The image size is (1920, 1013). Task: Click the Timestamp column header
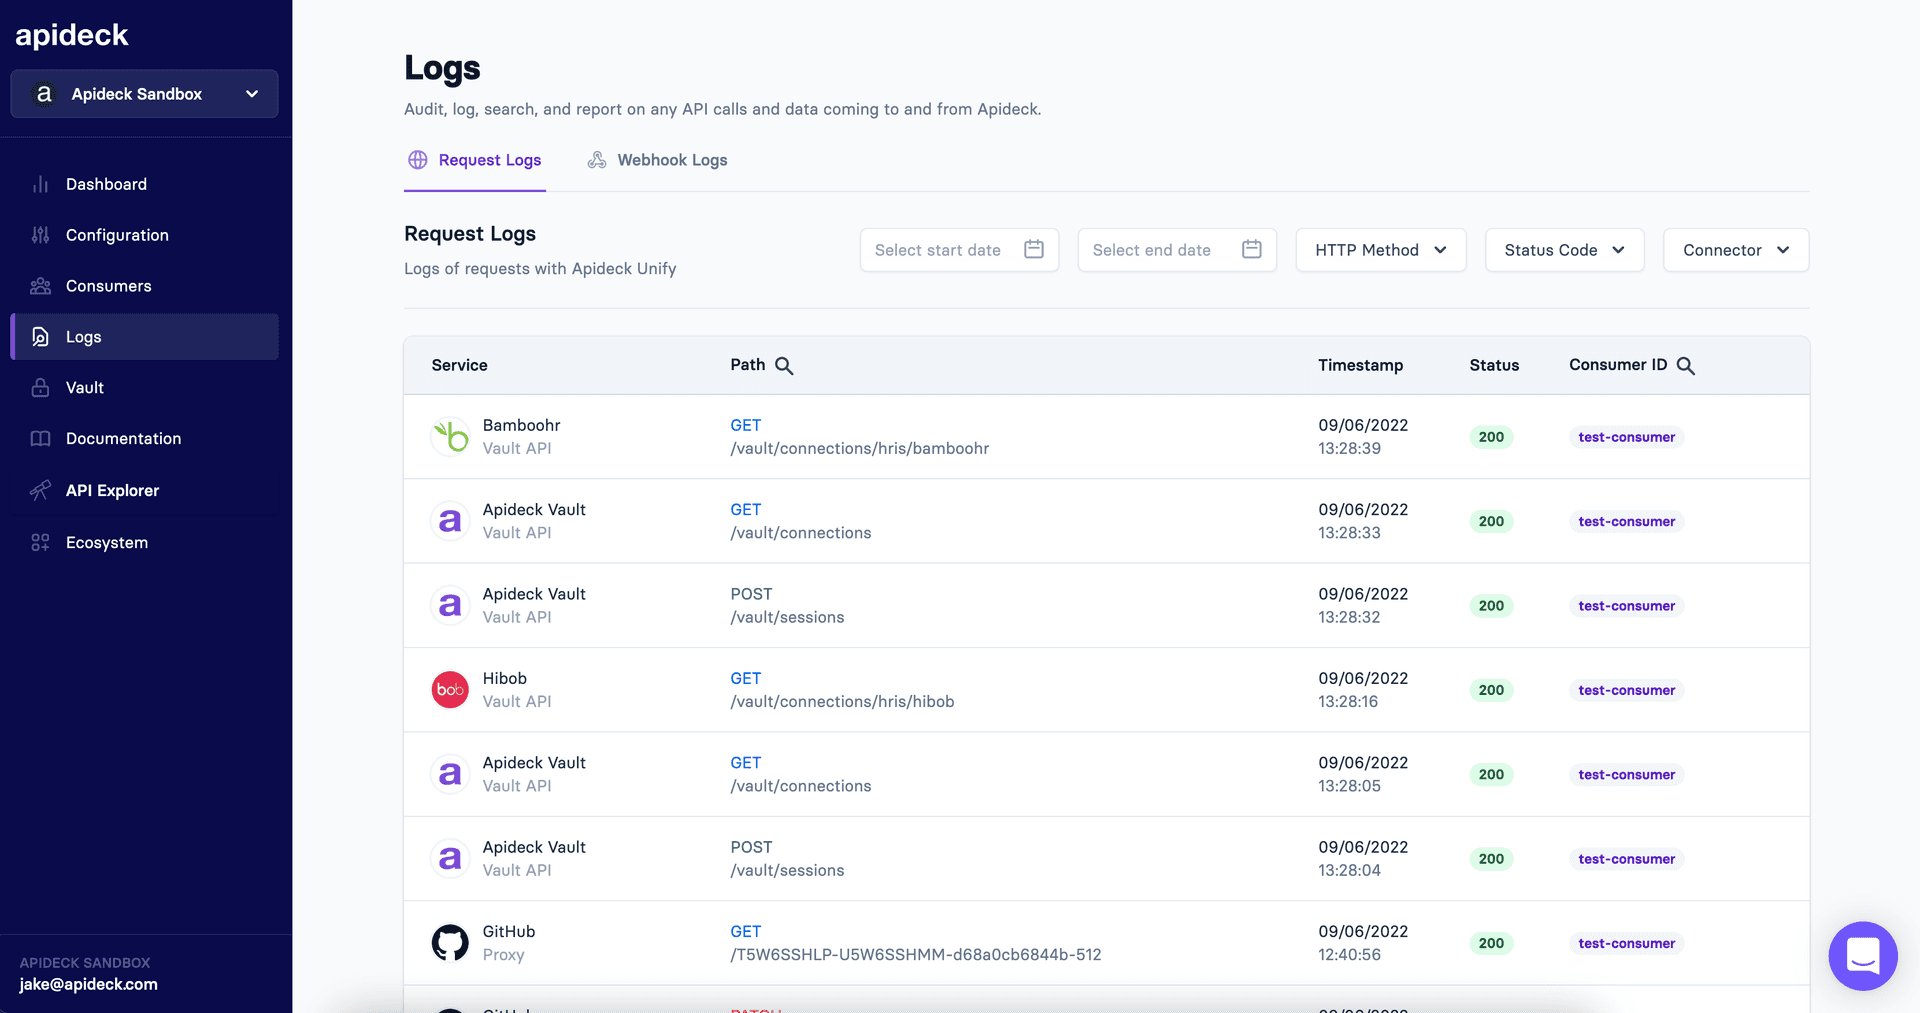(1360, 365)
